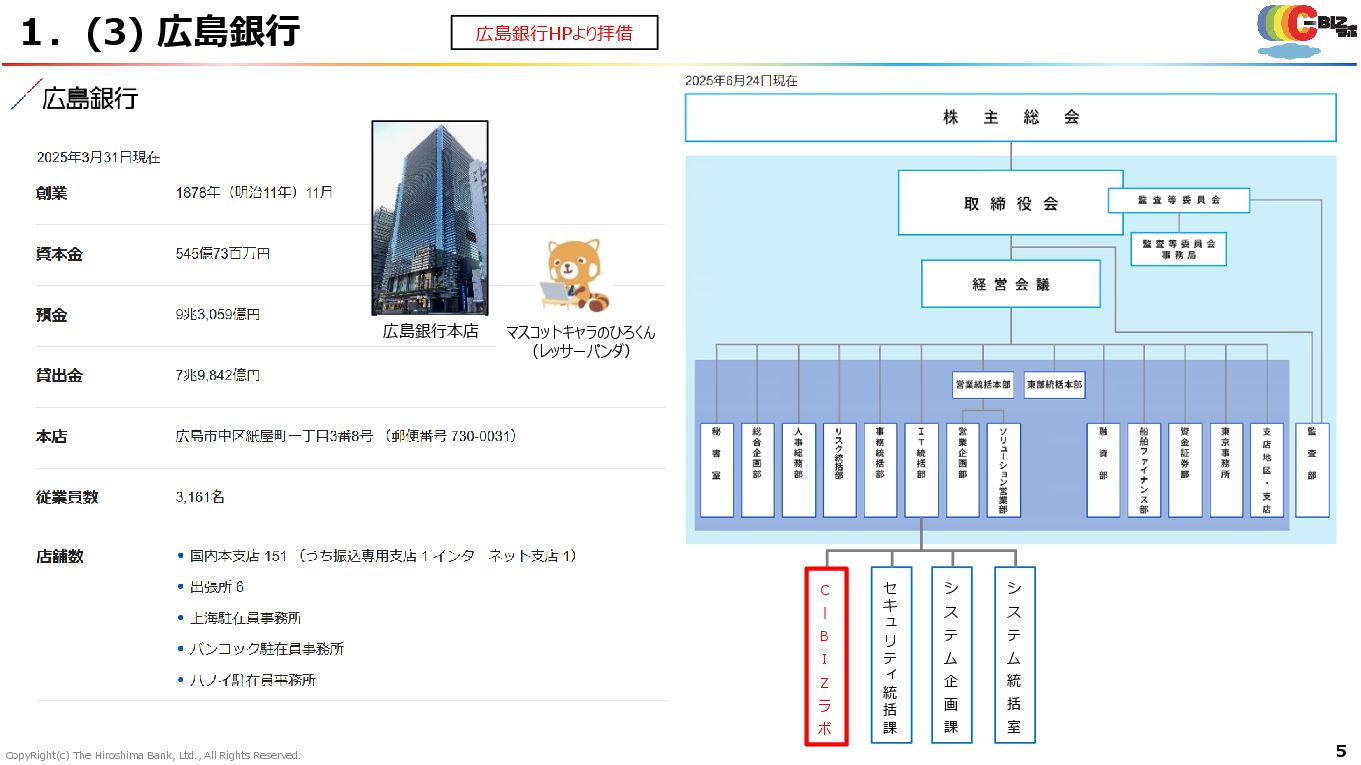
Task: Select the 資金証券部 department box
Action: (x=1185, y=470)
